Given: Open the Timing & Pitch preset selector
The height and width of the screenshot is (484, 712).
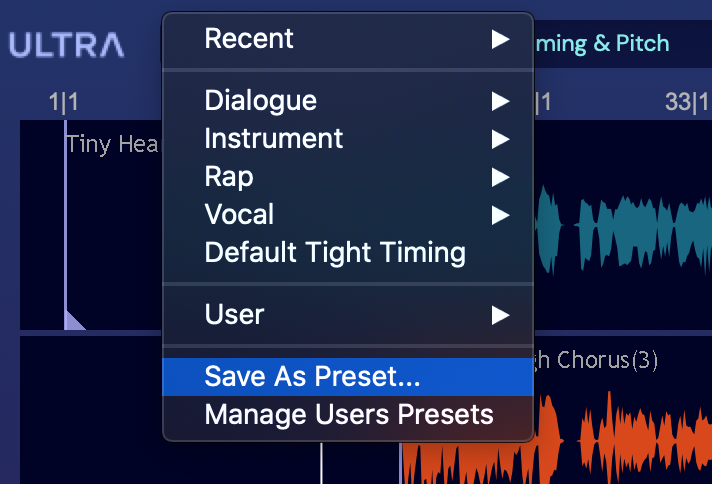Looking at the screenshot, I should tap(603, 45).
